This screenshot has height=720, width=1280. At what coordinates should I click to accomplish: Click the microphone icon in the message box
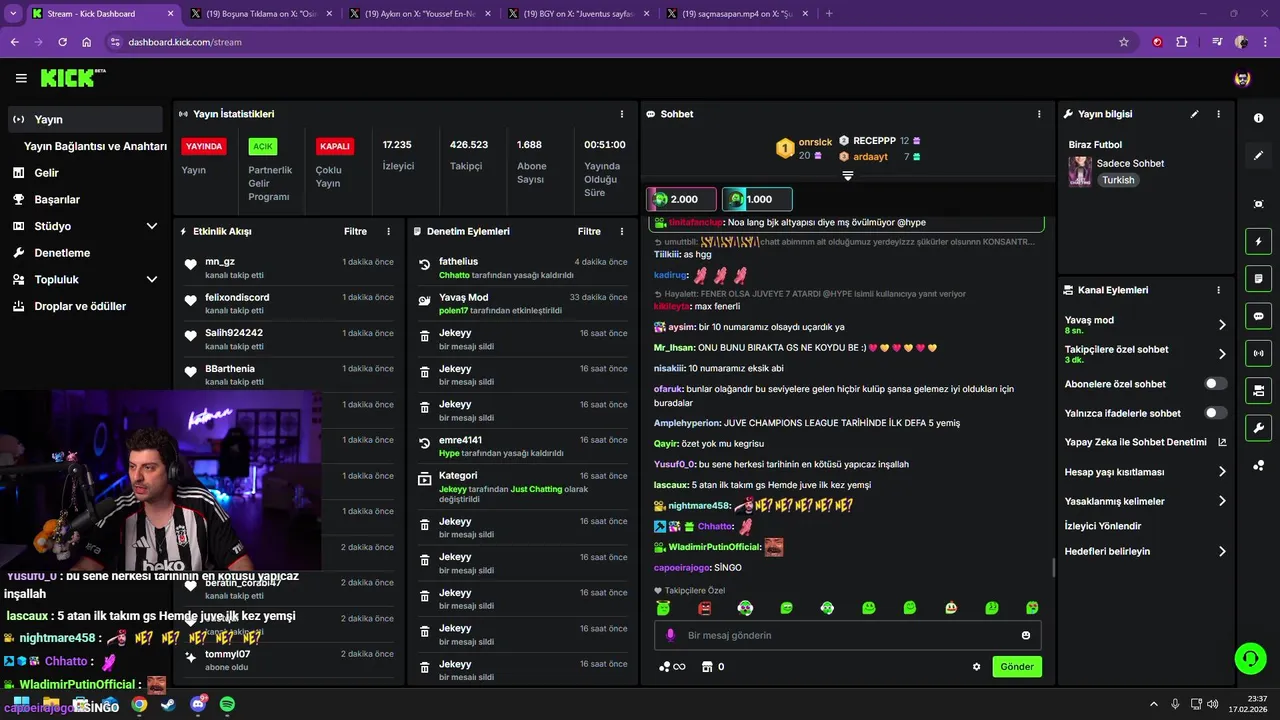click(671, 635)
